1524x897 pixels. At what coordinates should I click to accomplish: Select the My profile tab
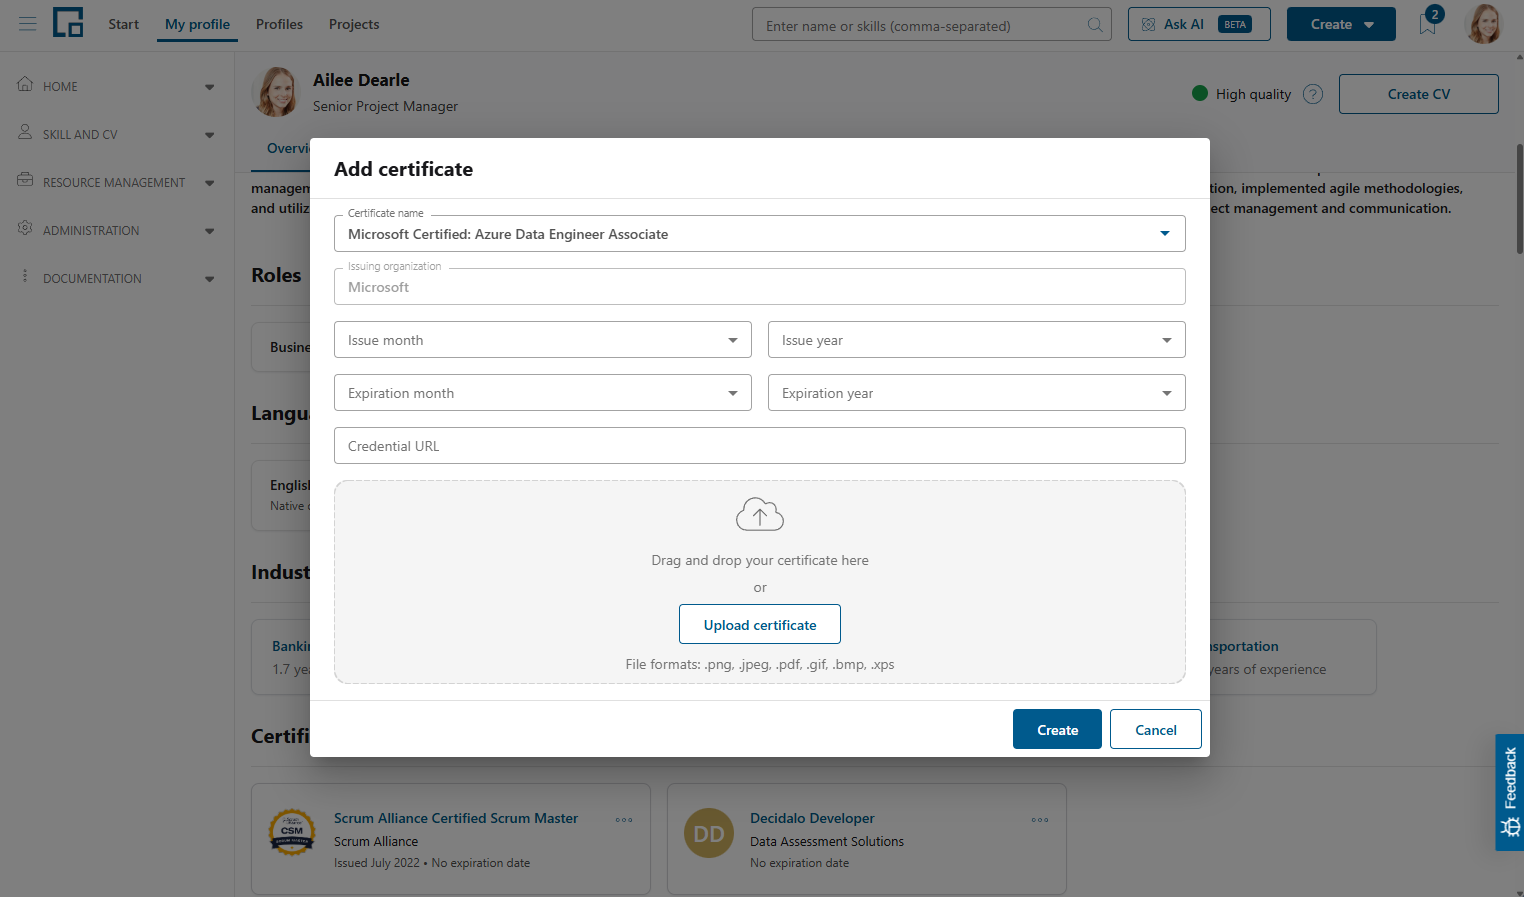(197, 24)
